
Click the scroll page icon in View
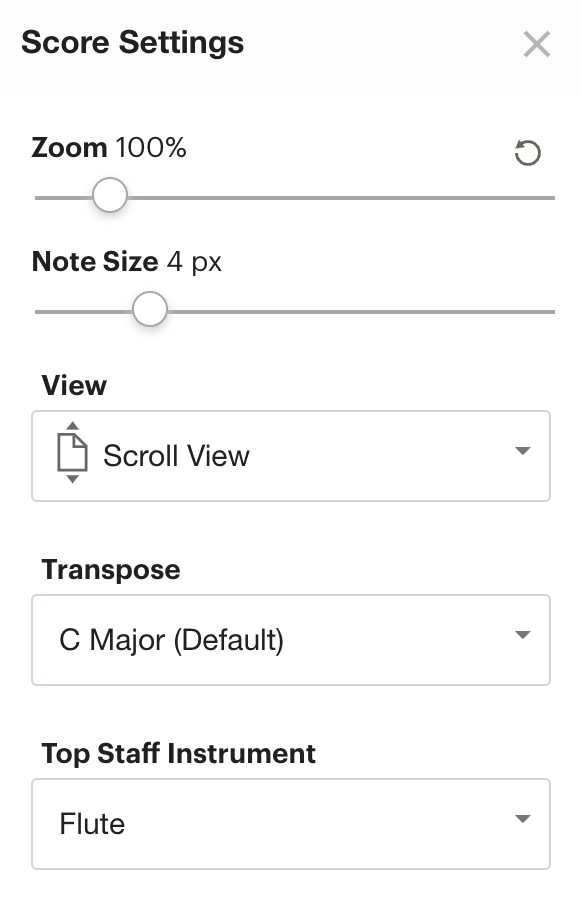72,452
